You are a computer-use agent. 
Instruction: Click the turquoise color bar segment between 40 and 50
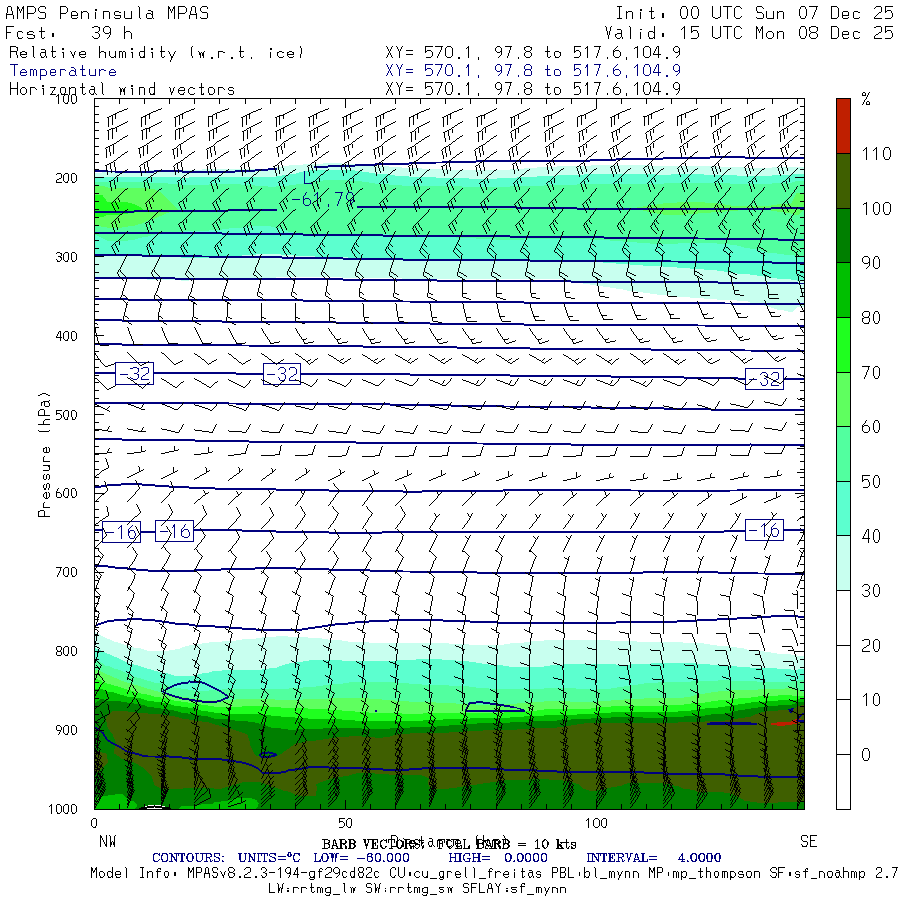click(843, 508)
